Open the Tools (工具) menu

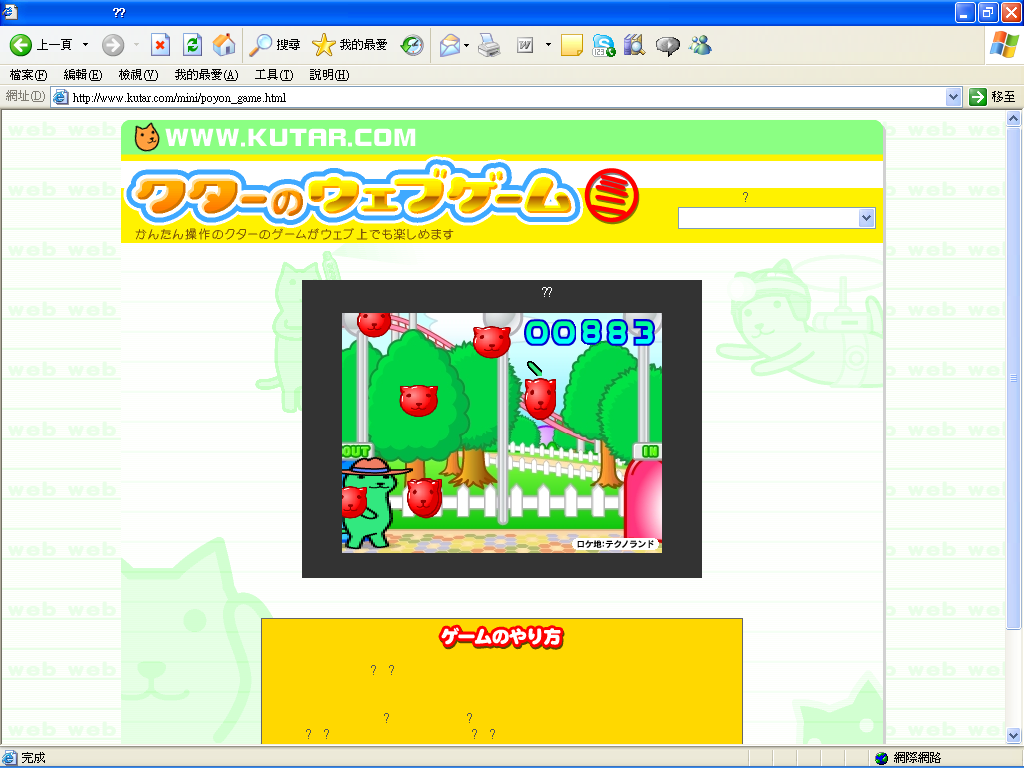[x=274, y=75]
